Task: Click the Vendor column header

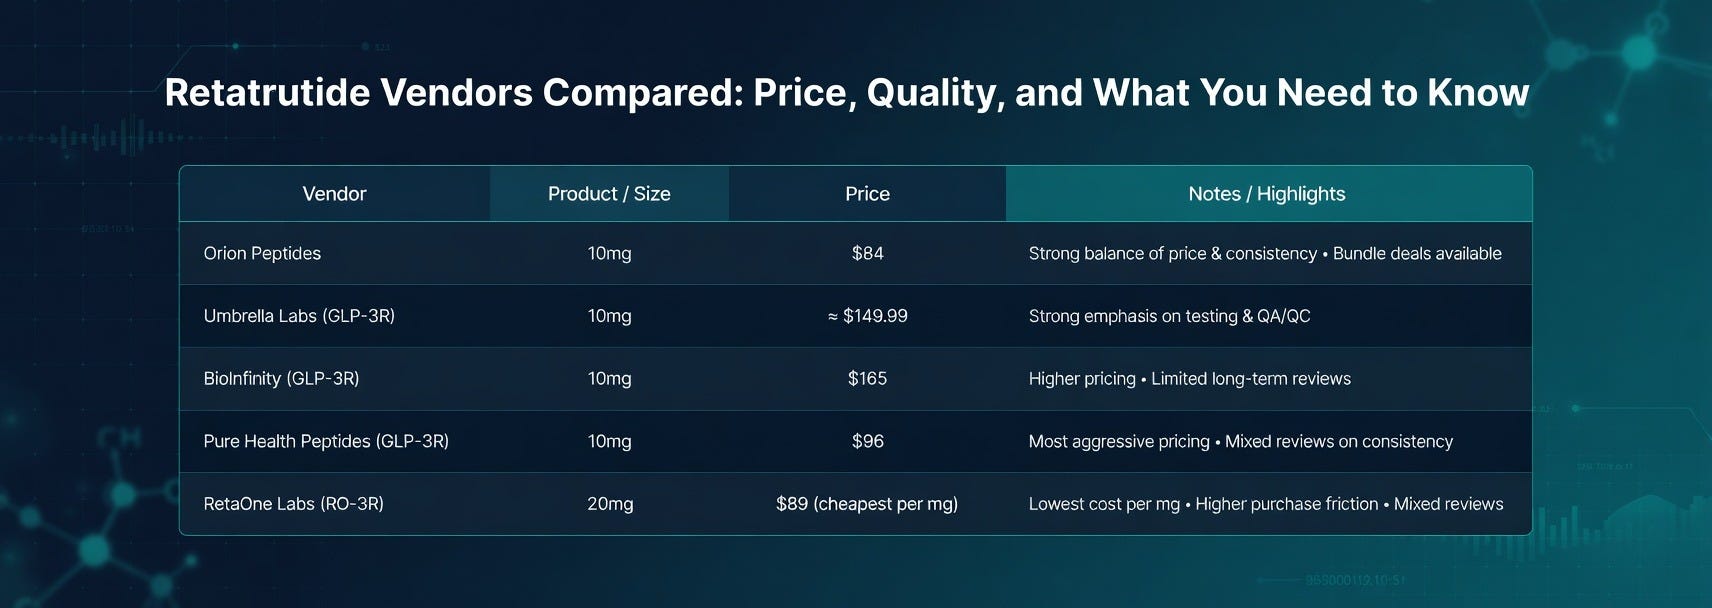Action: click(x=334, y=194)
